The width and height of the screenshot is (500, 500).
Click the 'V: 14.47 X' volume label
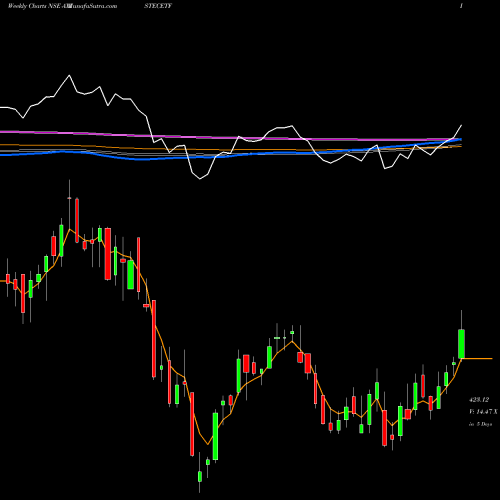pyautogui.click(x=483, y=412)
